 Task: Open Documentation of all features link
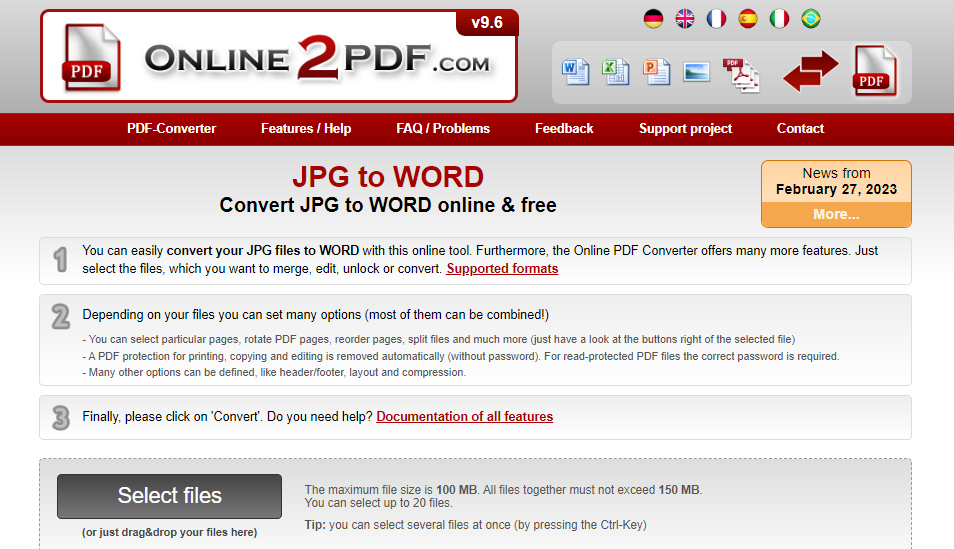pos(464,416)
